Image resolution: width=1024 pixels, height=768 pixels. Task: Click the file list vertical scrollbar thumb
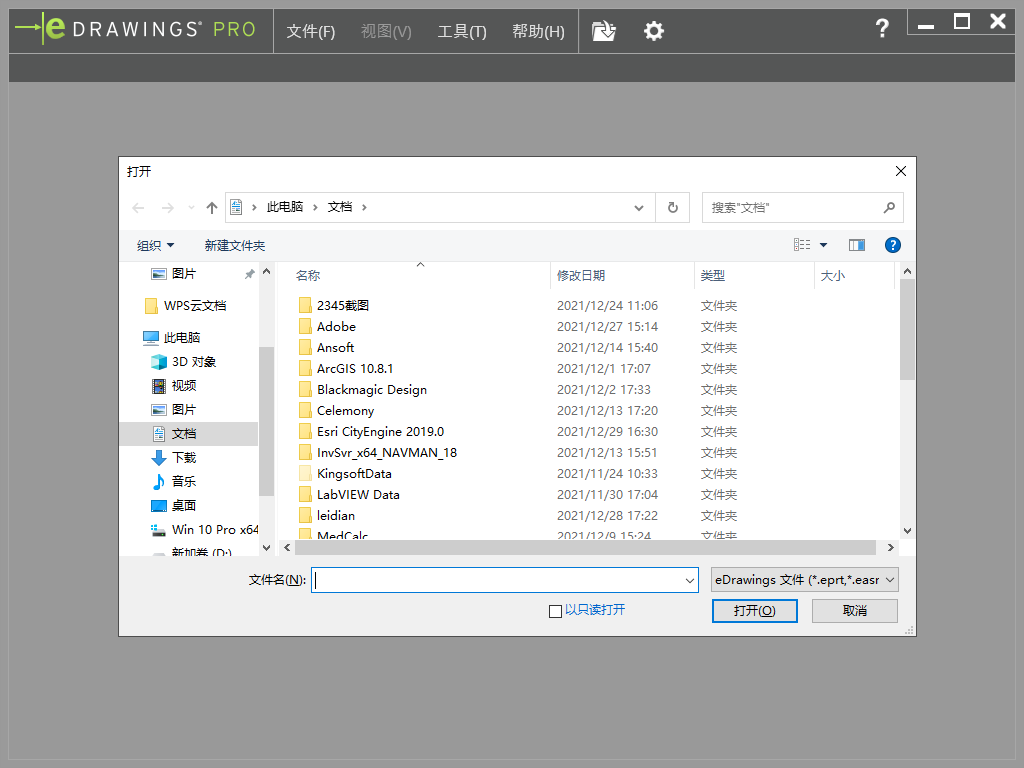[907, 329]
